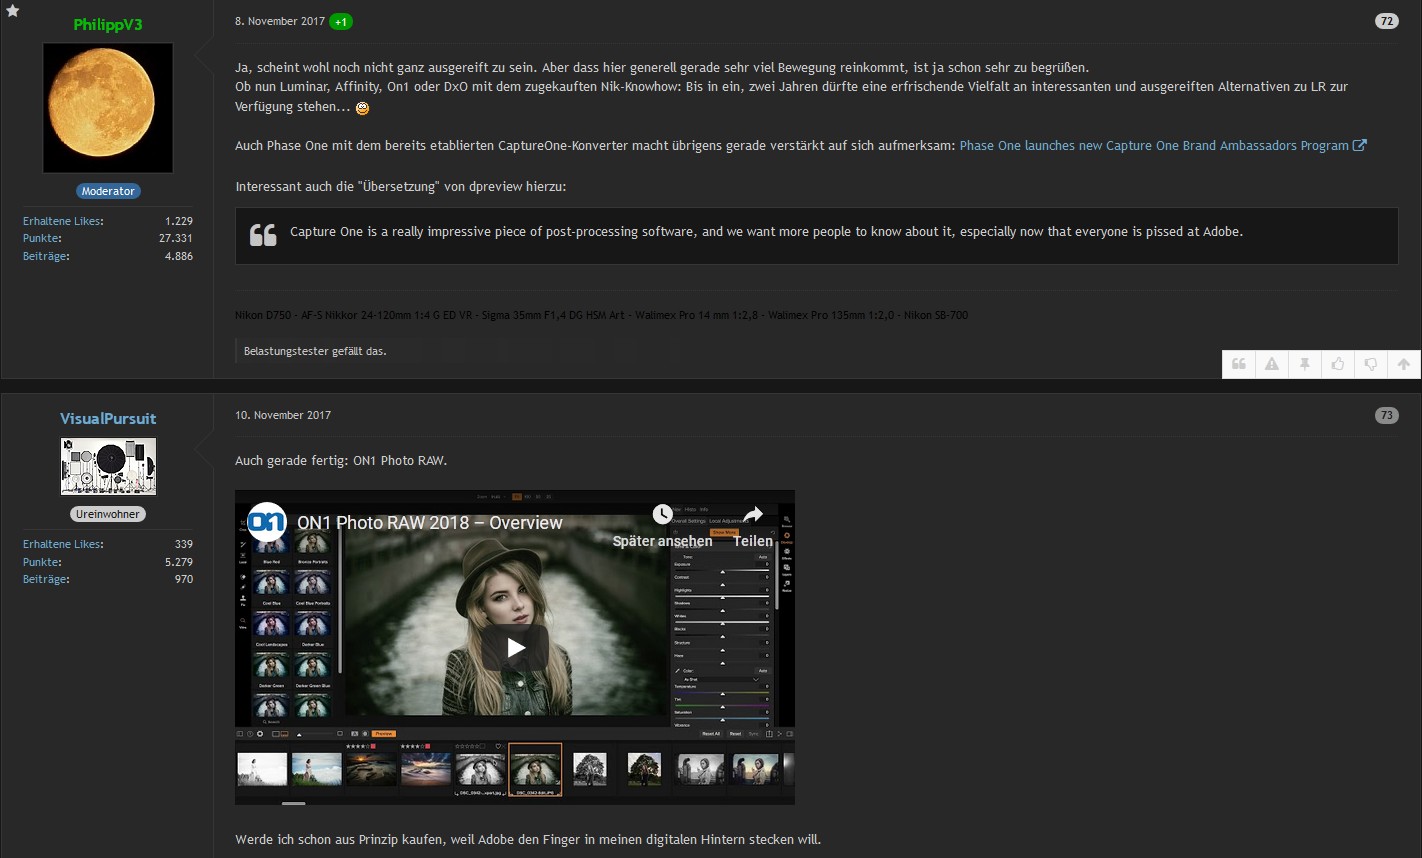Viewport: 1422px width, 858px height.
Task: Click the sentence starting 'Werde ich schon aus Prinzip'
Action: pyautogui.click(x=528, y=839)
